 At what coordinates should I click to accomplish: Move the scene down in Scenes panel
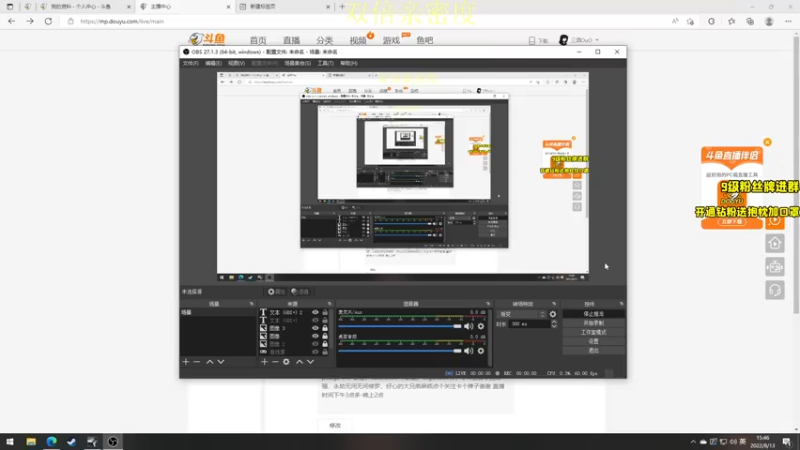tap(221, 362)
